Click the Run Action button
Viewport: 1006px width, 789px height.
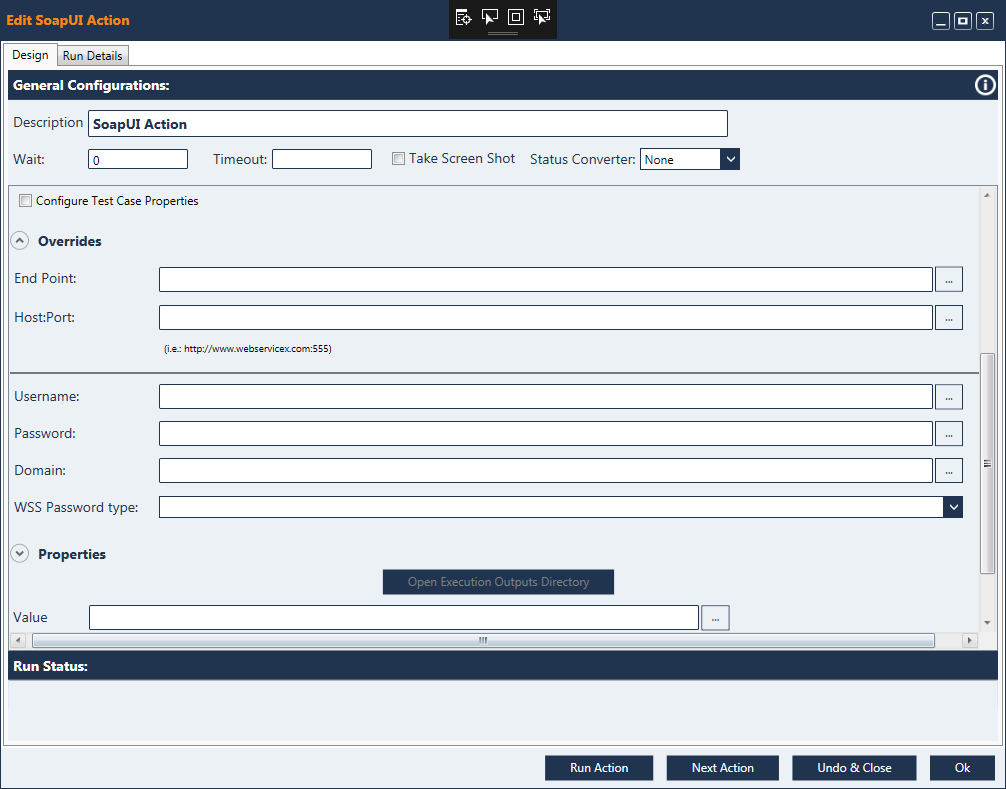[x=599, y=768]
